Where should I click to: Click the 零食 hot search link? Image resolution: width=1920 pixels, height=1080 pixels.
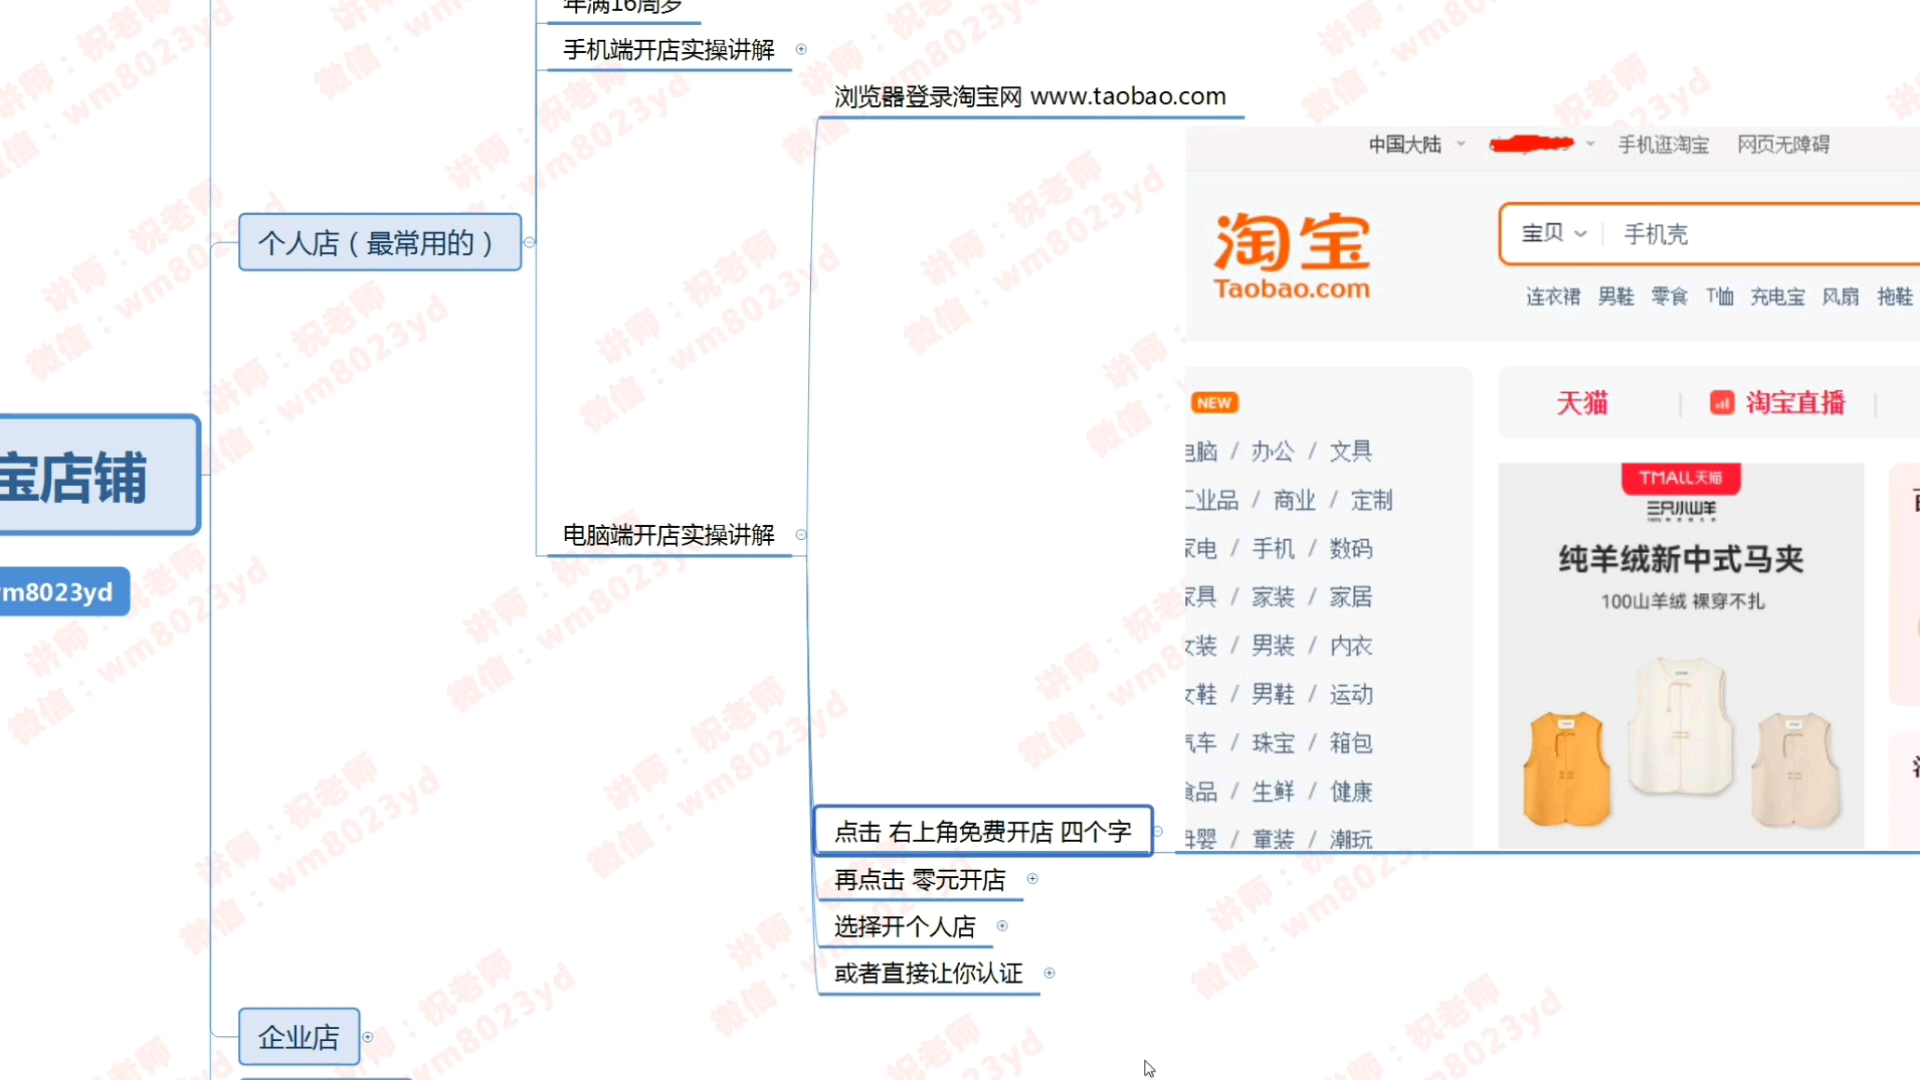pyautogui.click(x=1669, y=296)
